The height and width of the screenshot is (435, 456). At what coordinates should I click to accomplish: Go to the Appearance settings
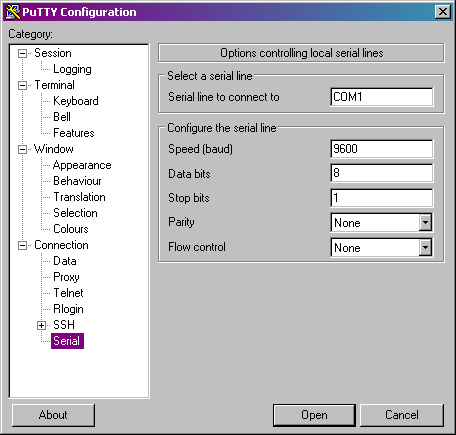(x=82, y=165)
